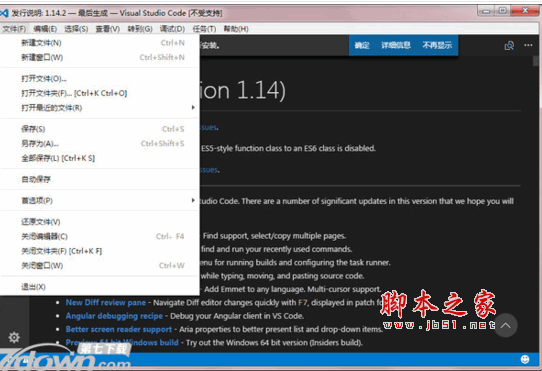Image resolution: width=542 pixels, height=371 pixels.
Task: Select 关闭文件夹(F) menu entry
Action: 100,251
